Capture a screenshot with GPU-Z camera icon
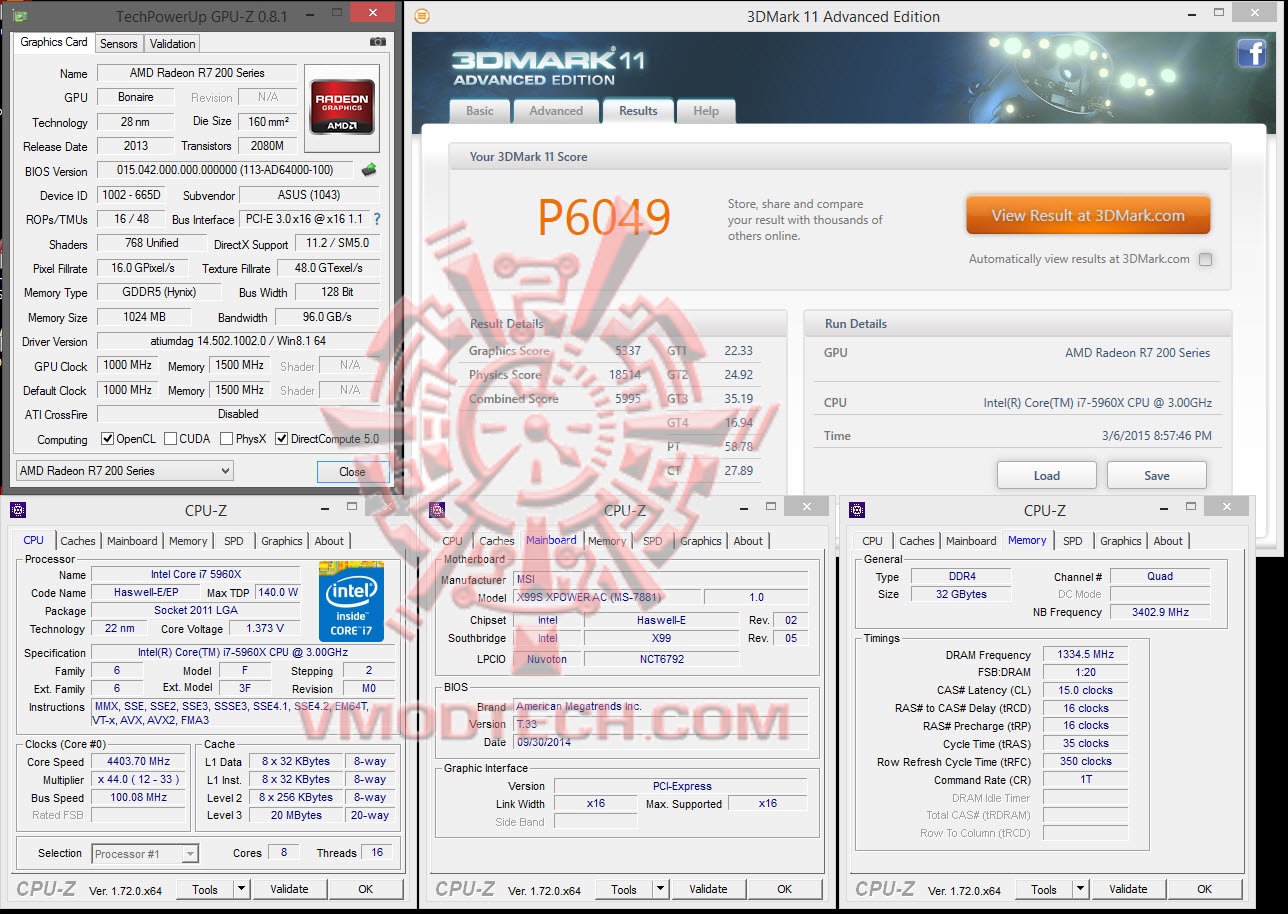 (x=377, y=42)
